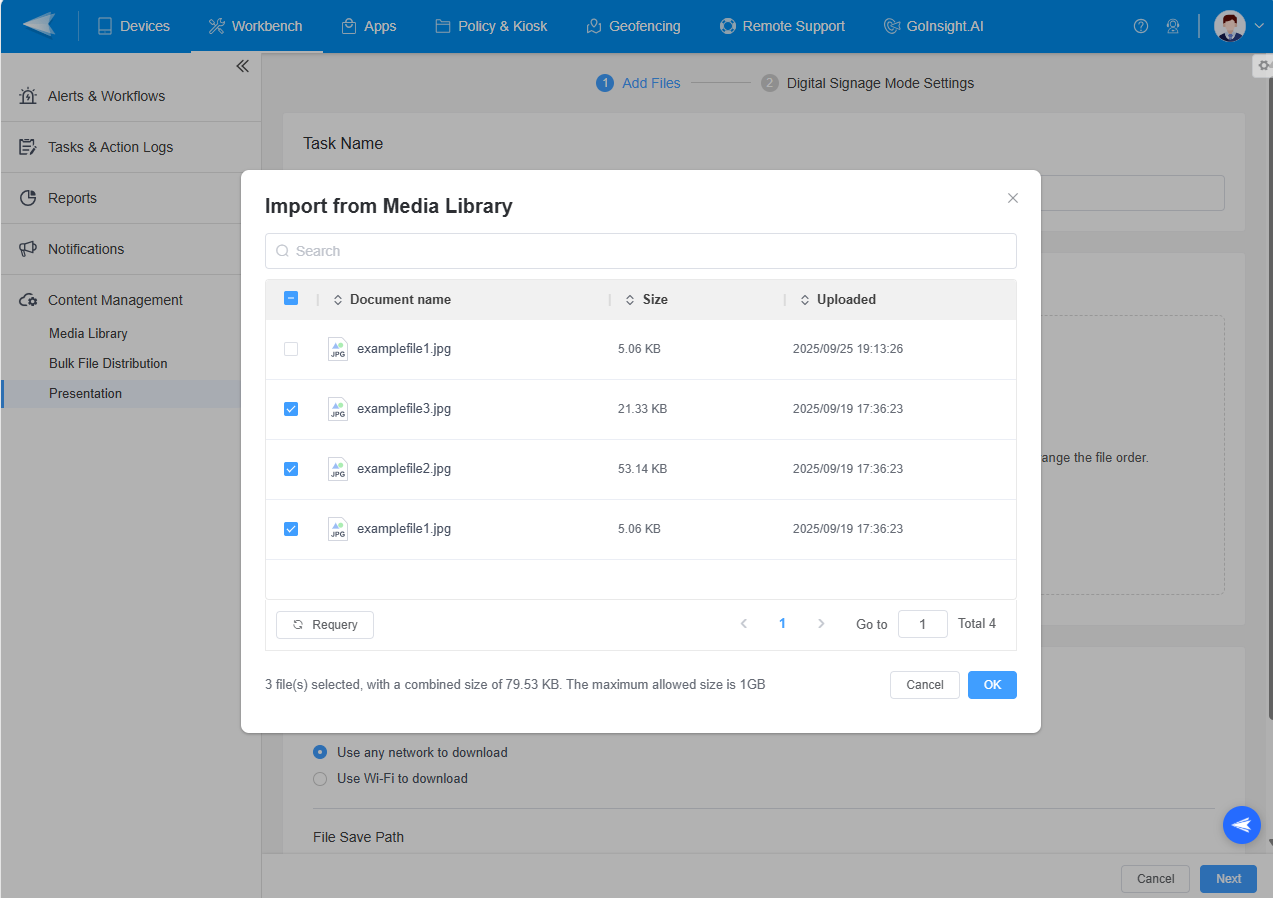Screen dimensions: 1273x898
Task: Sort by Uploaded date column
Action: [x=805, y=299]
